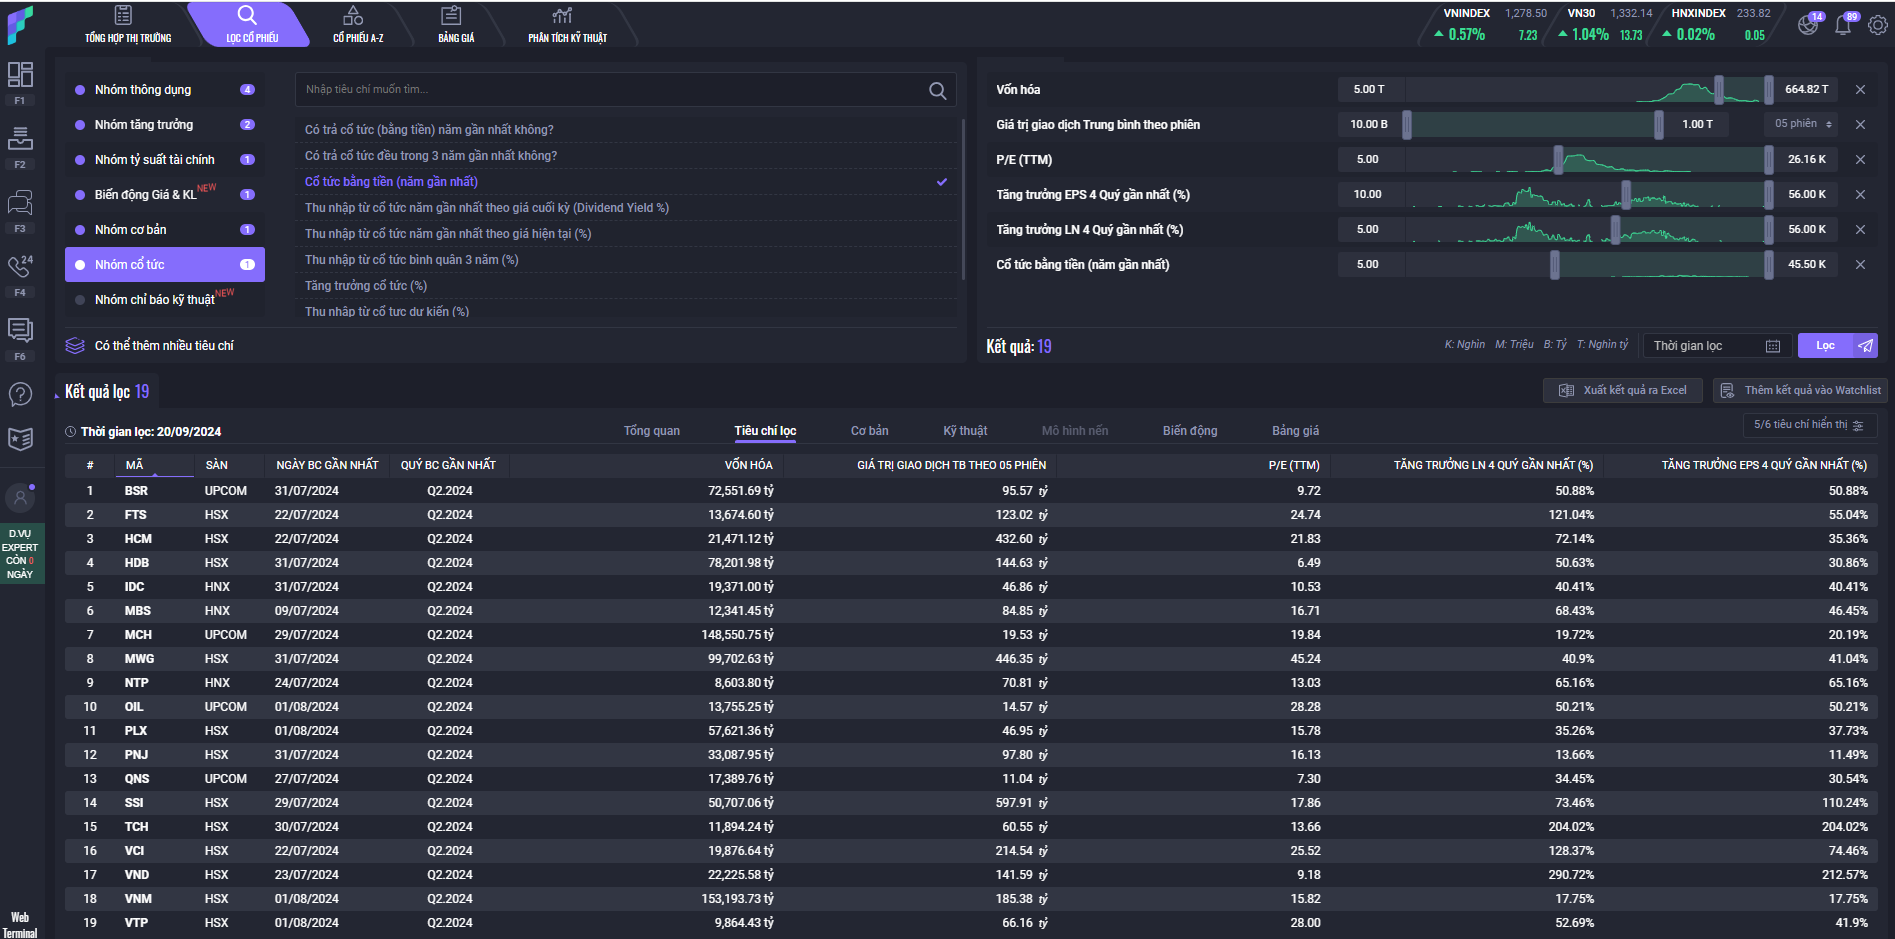Viewport: 1895px width, 939px height.
Task: Open the 5/6 tiêu chí hiển thị column selector
Action: [1809, 425]
